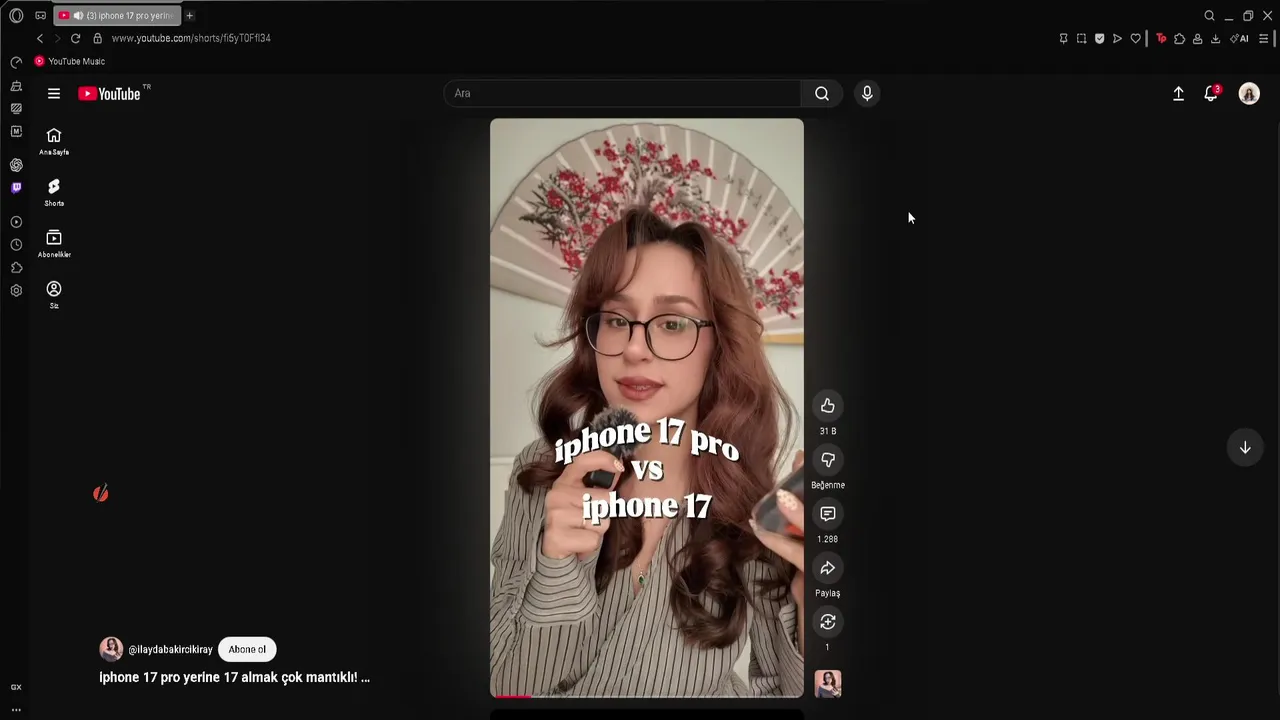Viewport: 1280px width, 720px height.
Task: Dislike the short (Beğenme)
Action: 828,459
